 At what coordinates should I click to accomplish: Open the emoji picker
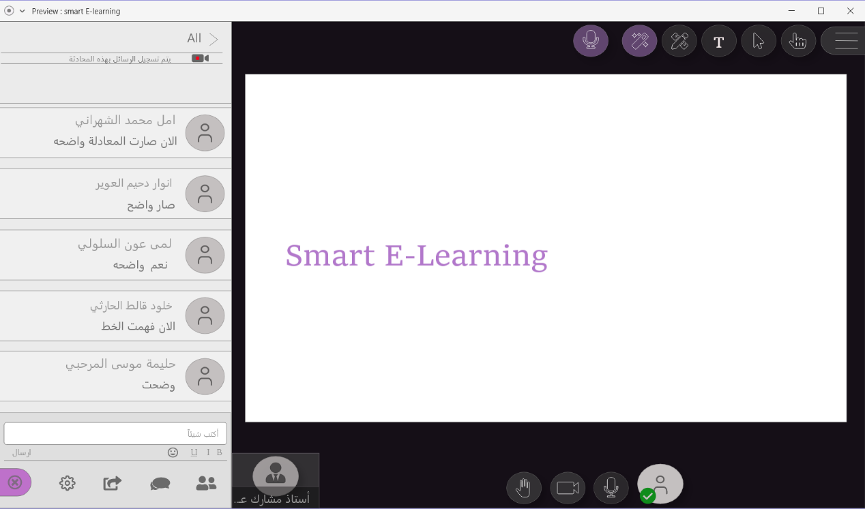(173, 452)
